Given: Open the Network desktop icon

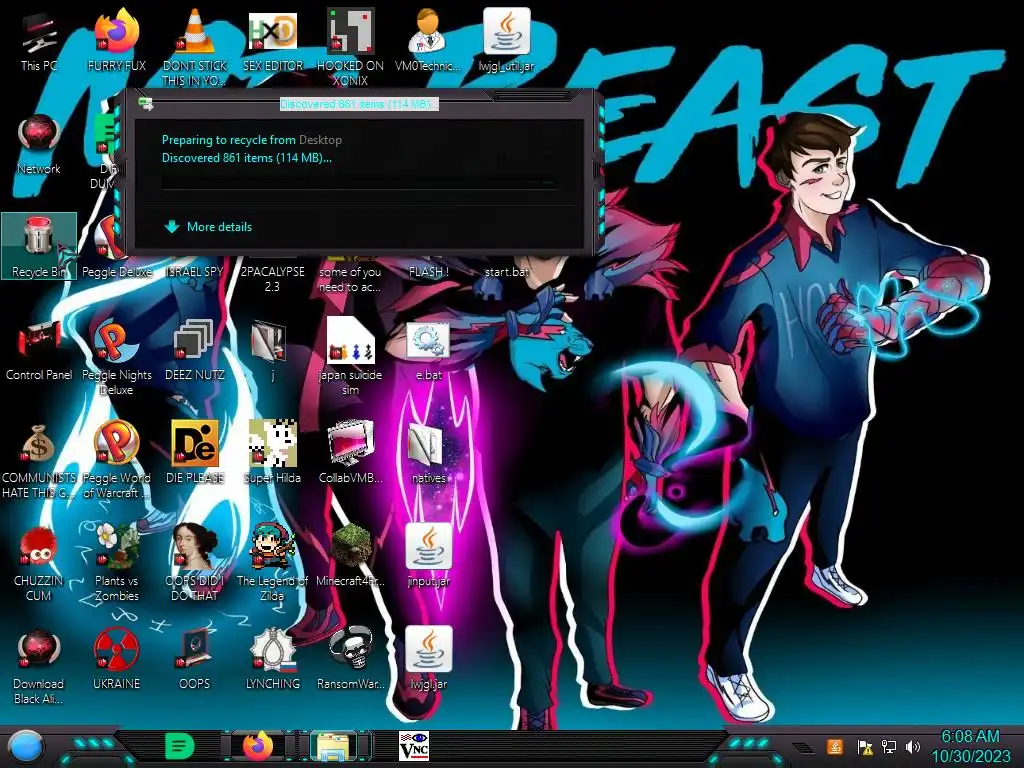Looking at the screenshot, I should click(x=39, y=145).
